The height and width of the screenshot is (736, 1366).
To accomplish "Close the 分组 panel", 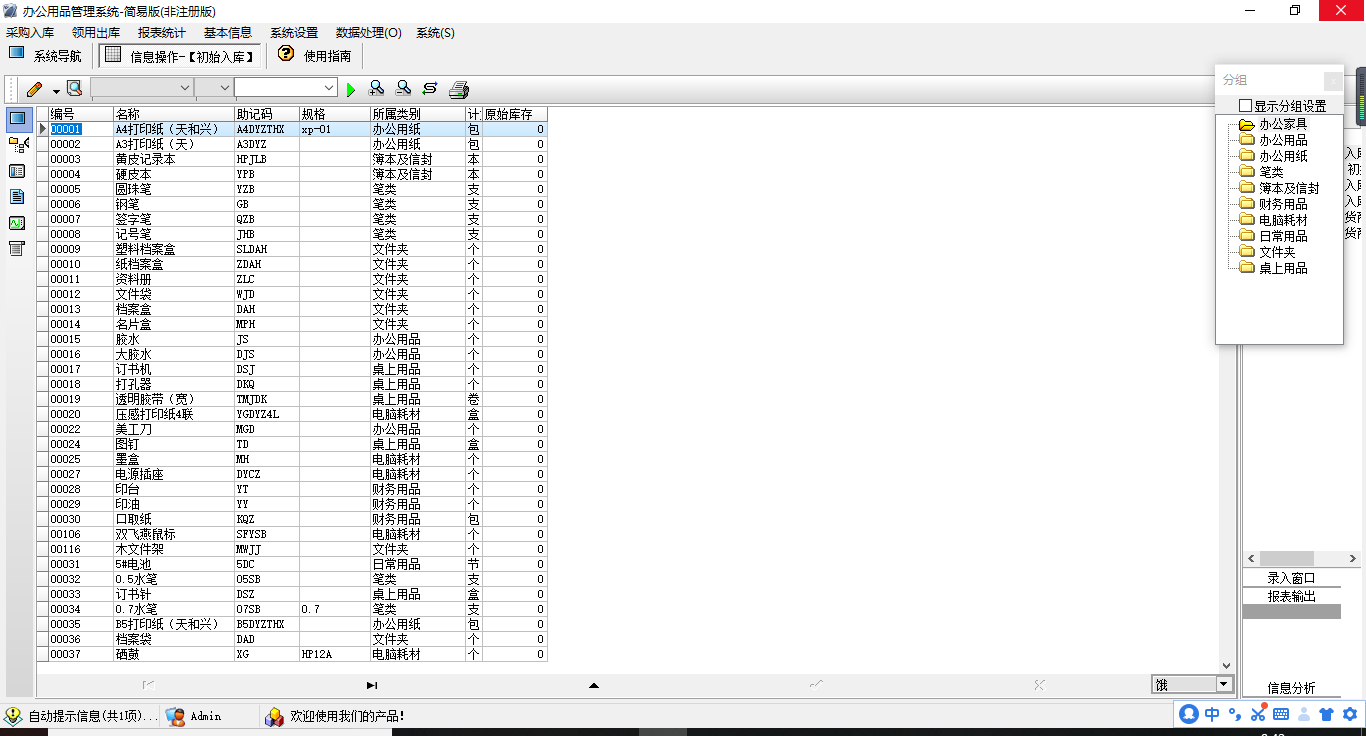I will point(1332,81).
